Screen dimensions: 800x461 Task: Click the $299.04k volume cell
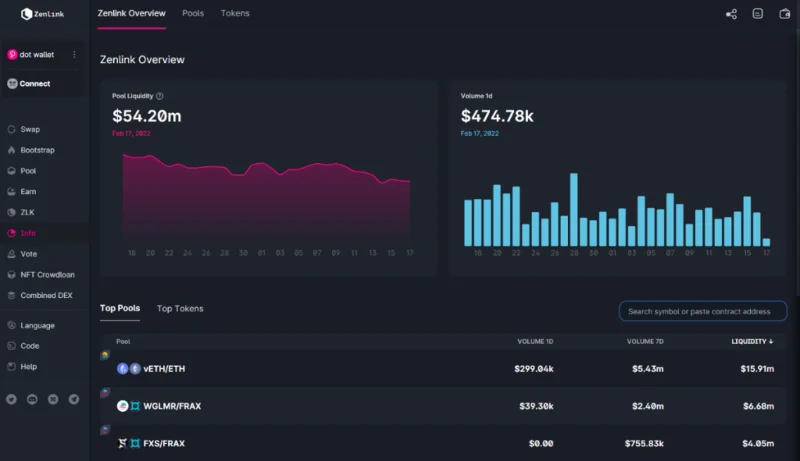point(534,369)
